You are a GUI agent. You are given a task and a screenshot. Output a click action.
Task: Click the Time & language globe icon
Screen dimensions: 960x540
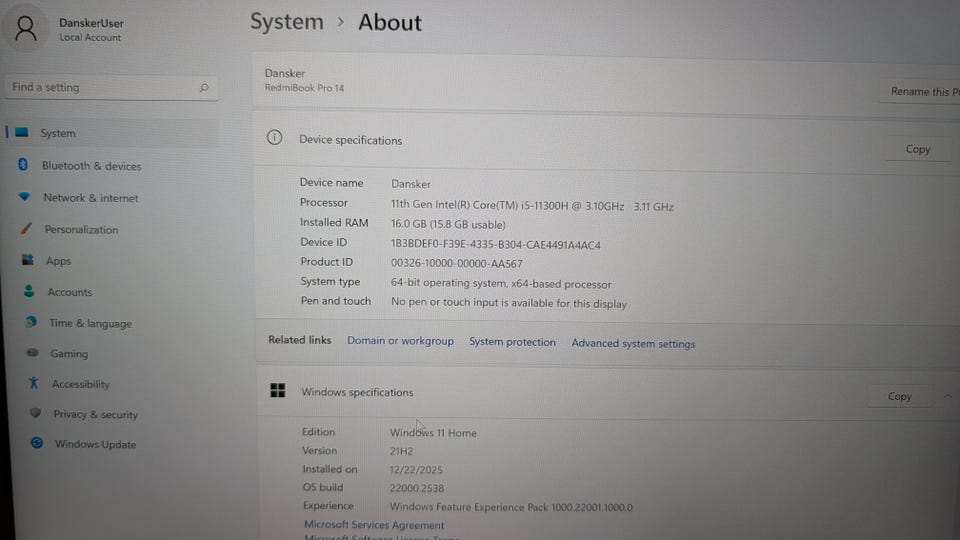[31, 321]
